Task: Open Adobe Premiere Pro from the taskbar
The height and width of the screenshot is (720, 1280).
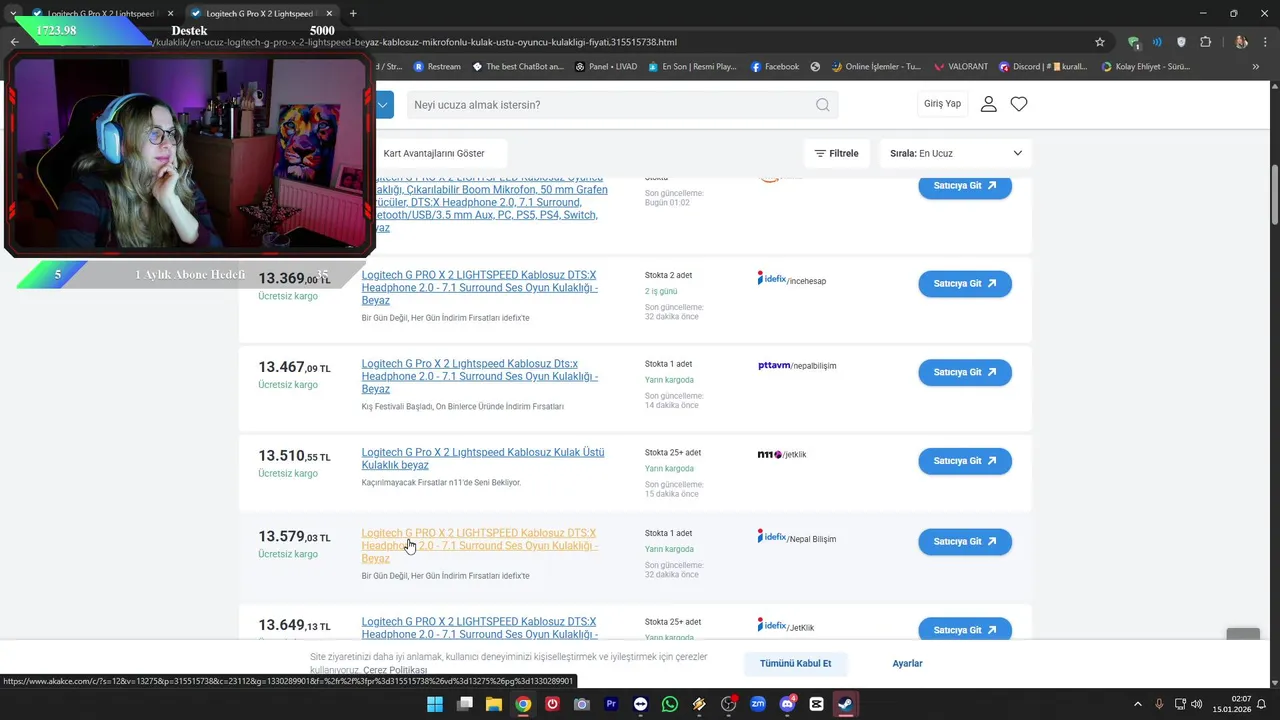Action: click(x=611, y=704)
